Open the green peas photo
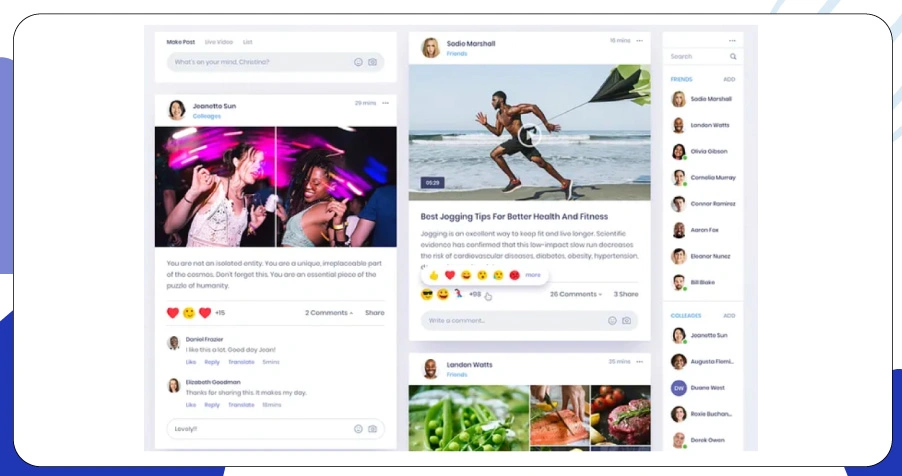The width and height of the screenshot is (902, 476). [x=469, y=418]
